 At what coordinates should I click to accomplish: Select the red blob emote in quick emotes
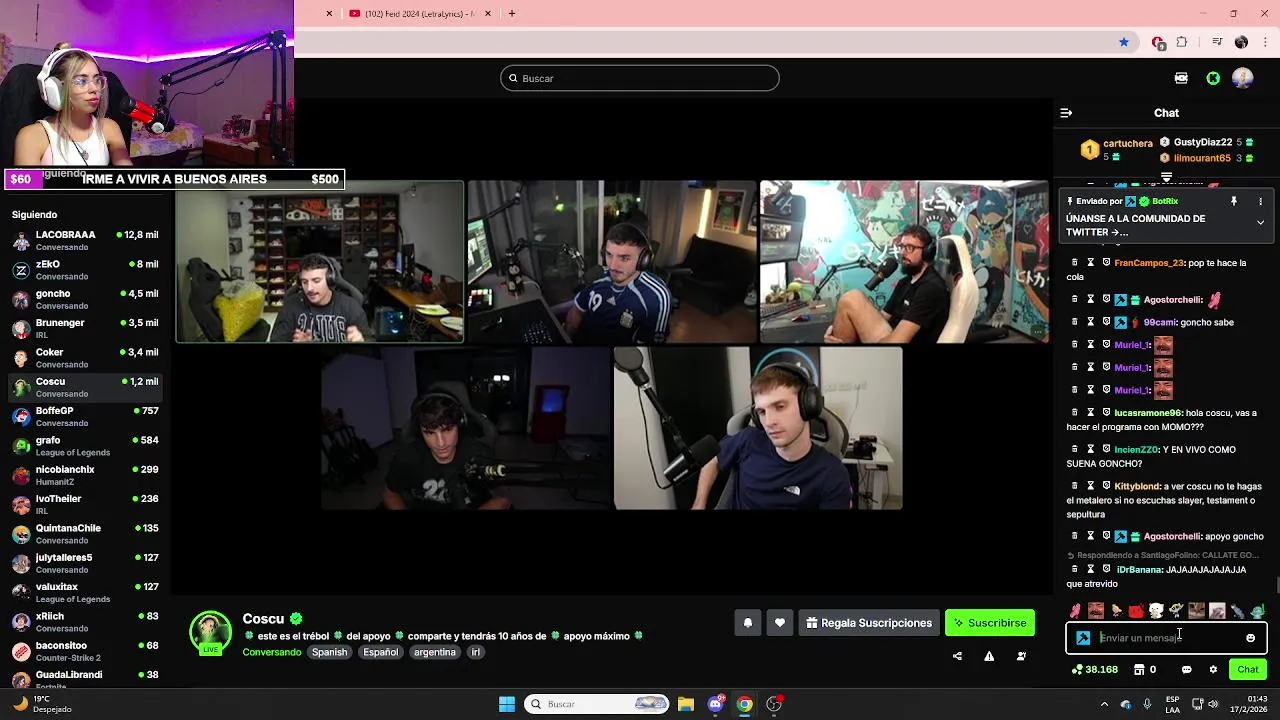(1136, 611)
